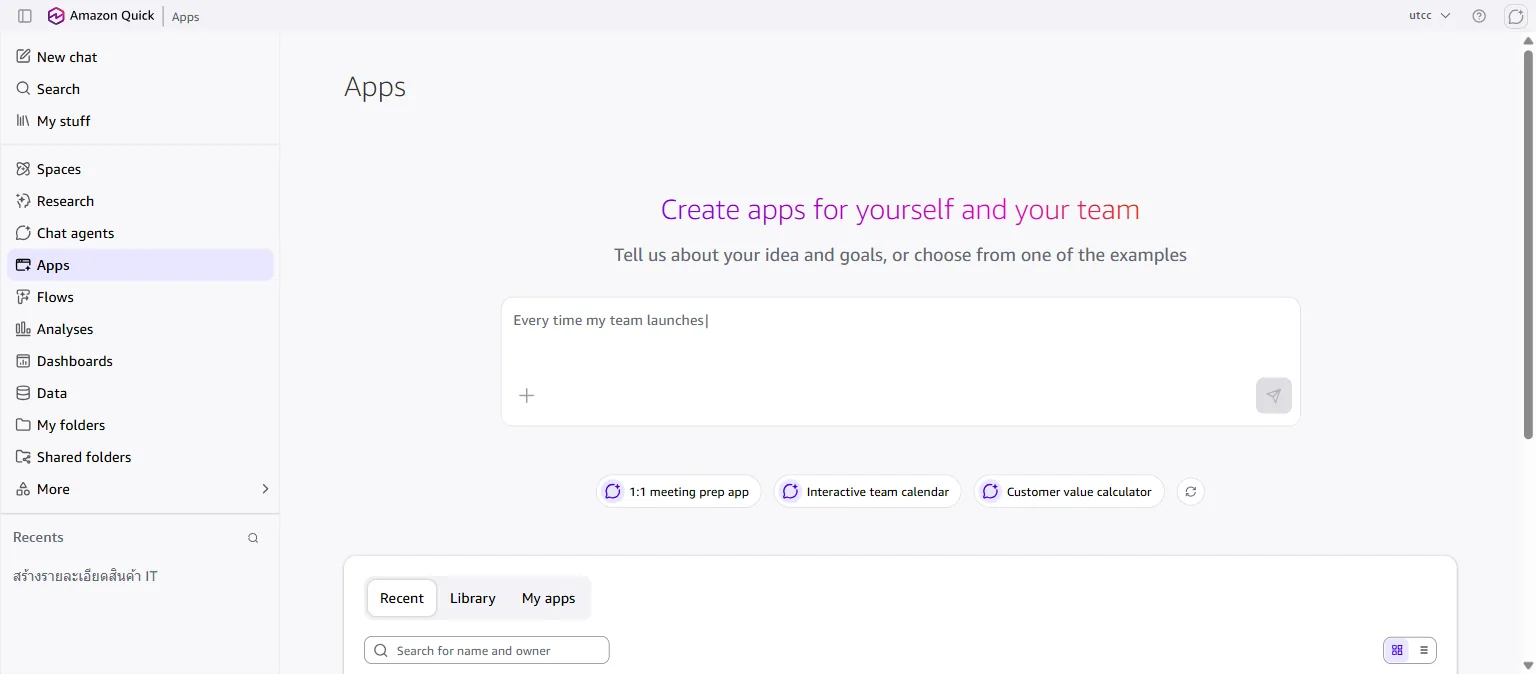Image resolution: width=1536 pixels, height=674 pixels.
Task: Open recent chat สร้างรายละเอียดสินค้า IT
Action: (x=85, y=576)
